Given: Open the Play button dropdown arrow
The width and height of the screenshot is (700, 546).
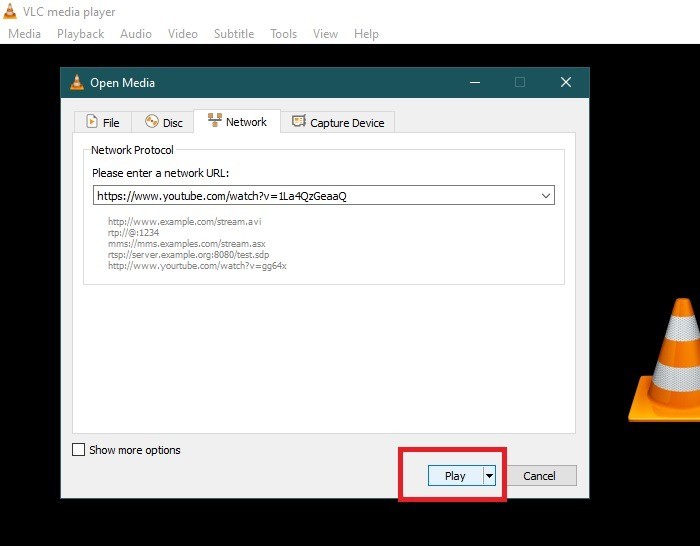Looking at the screenshot, I should click(490, 476).
